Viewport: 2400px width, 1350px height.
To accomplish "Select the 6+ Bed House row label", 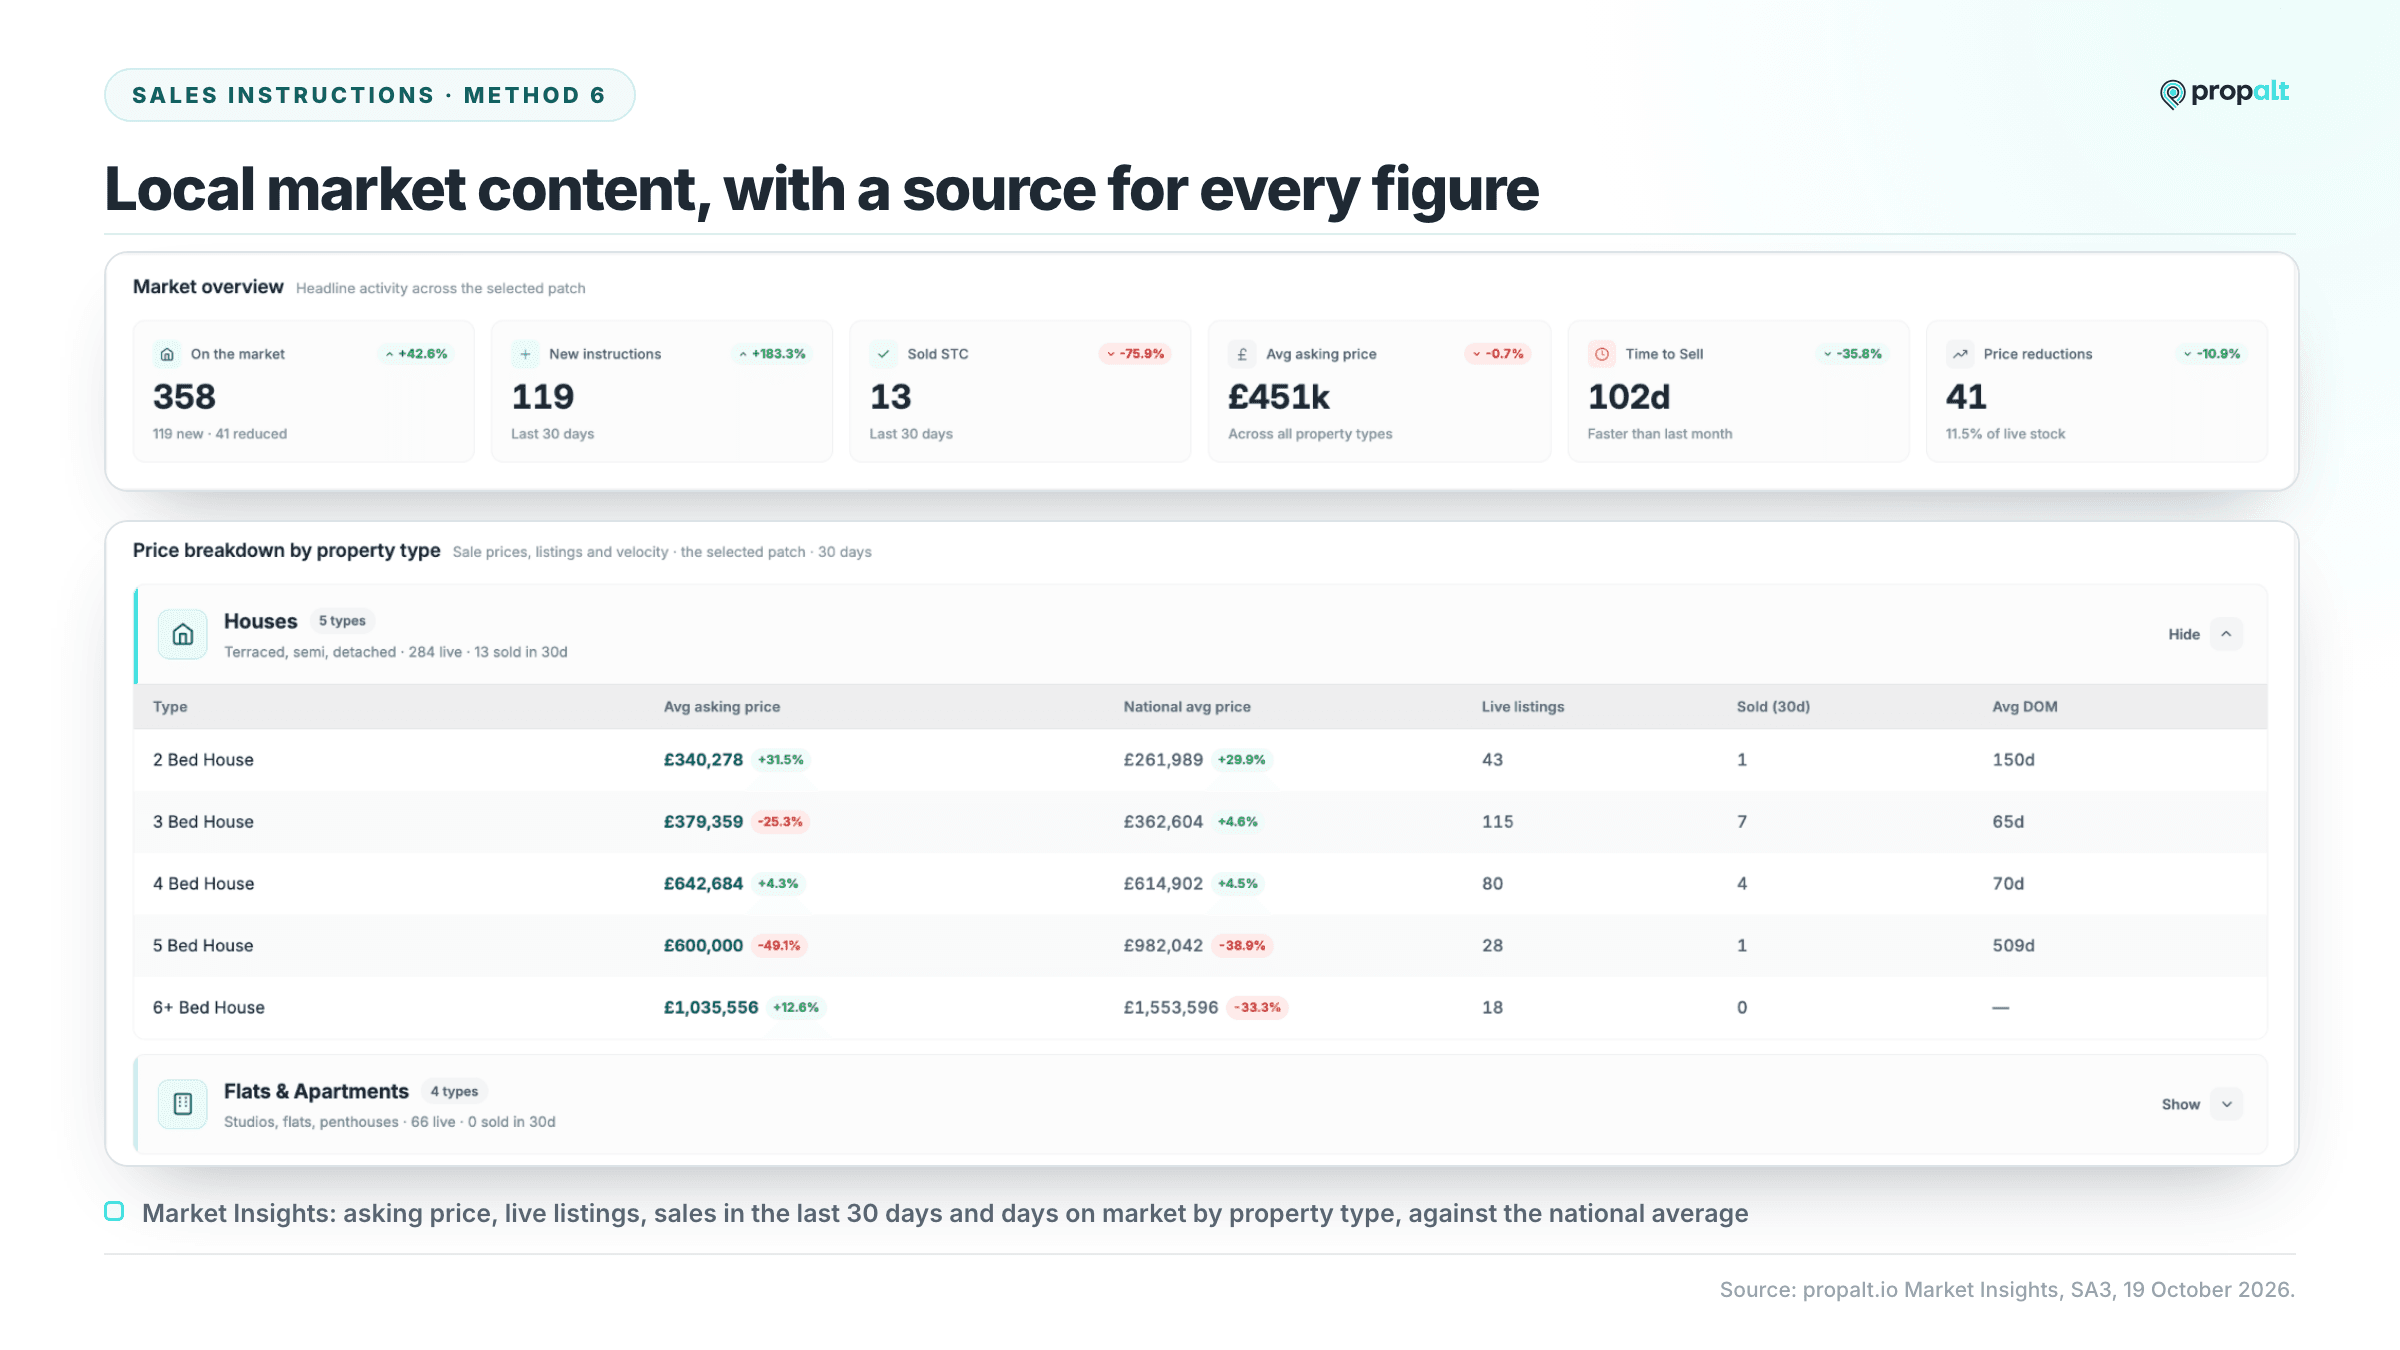I will click(x=209, y=1008).
